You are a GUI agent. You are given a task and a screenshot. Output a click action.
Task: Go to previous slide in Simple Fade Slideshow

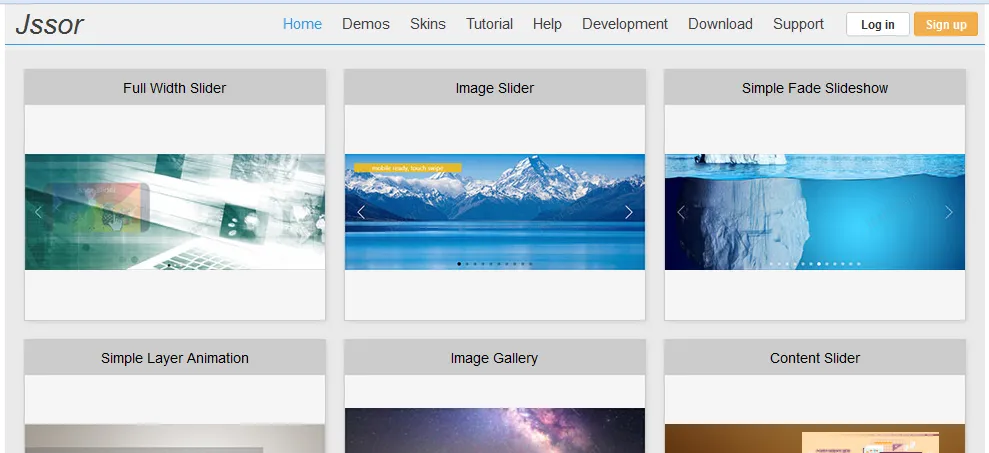(x=681, y=212)
